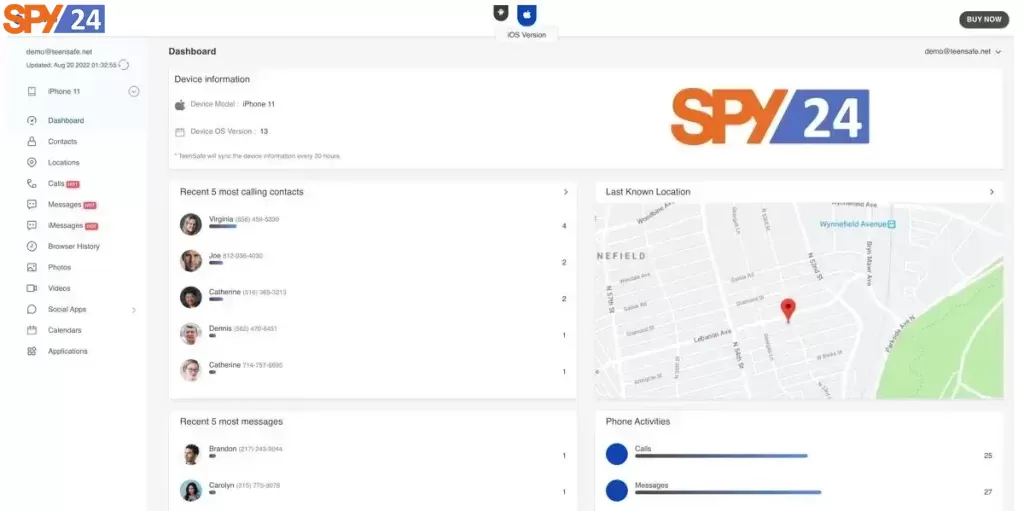Click the Messages activity progress bar
Image resolution: width=1024 pixels, height=511 pixels.
[728, 493]
